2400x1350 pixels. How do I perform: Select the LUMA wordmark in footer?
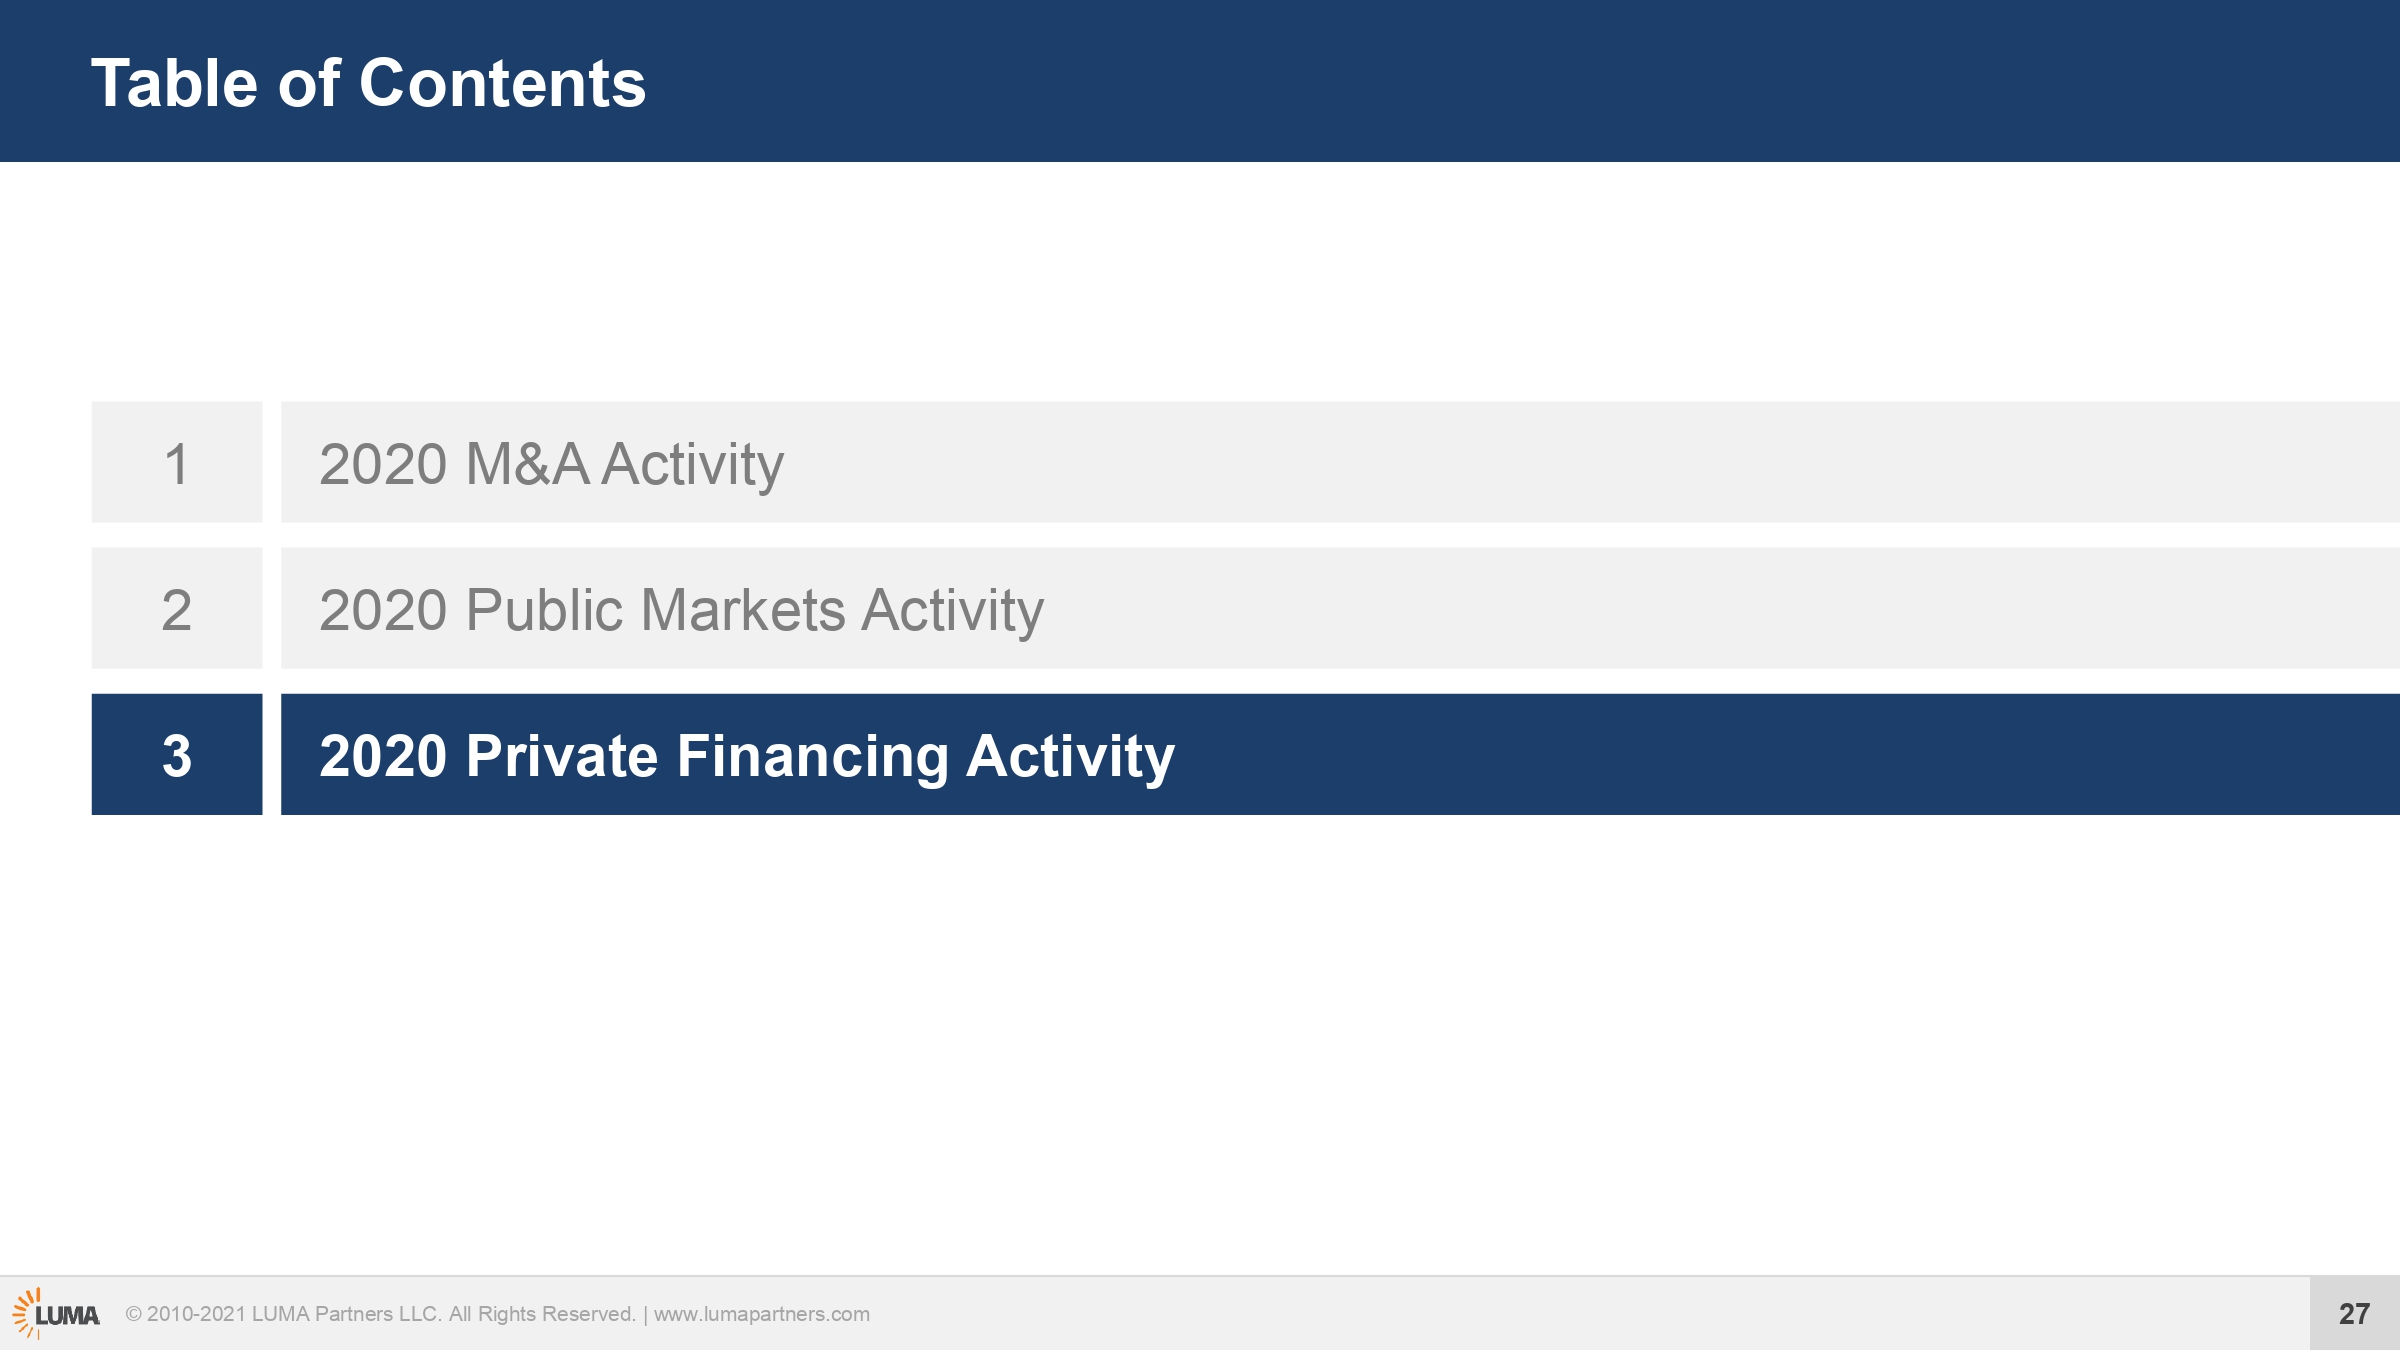point(68,1316)
